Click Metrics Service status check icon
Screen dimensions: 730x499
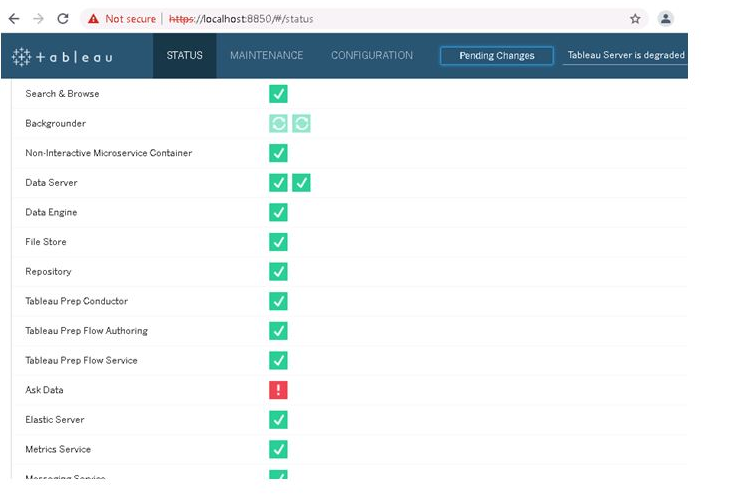(278, 449)
